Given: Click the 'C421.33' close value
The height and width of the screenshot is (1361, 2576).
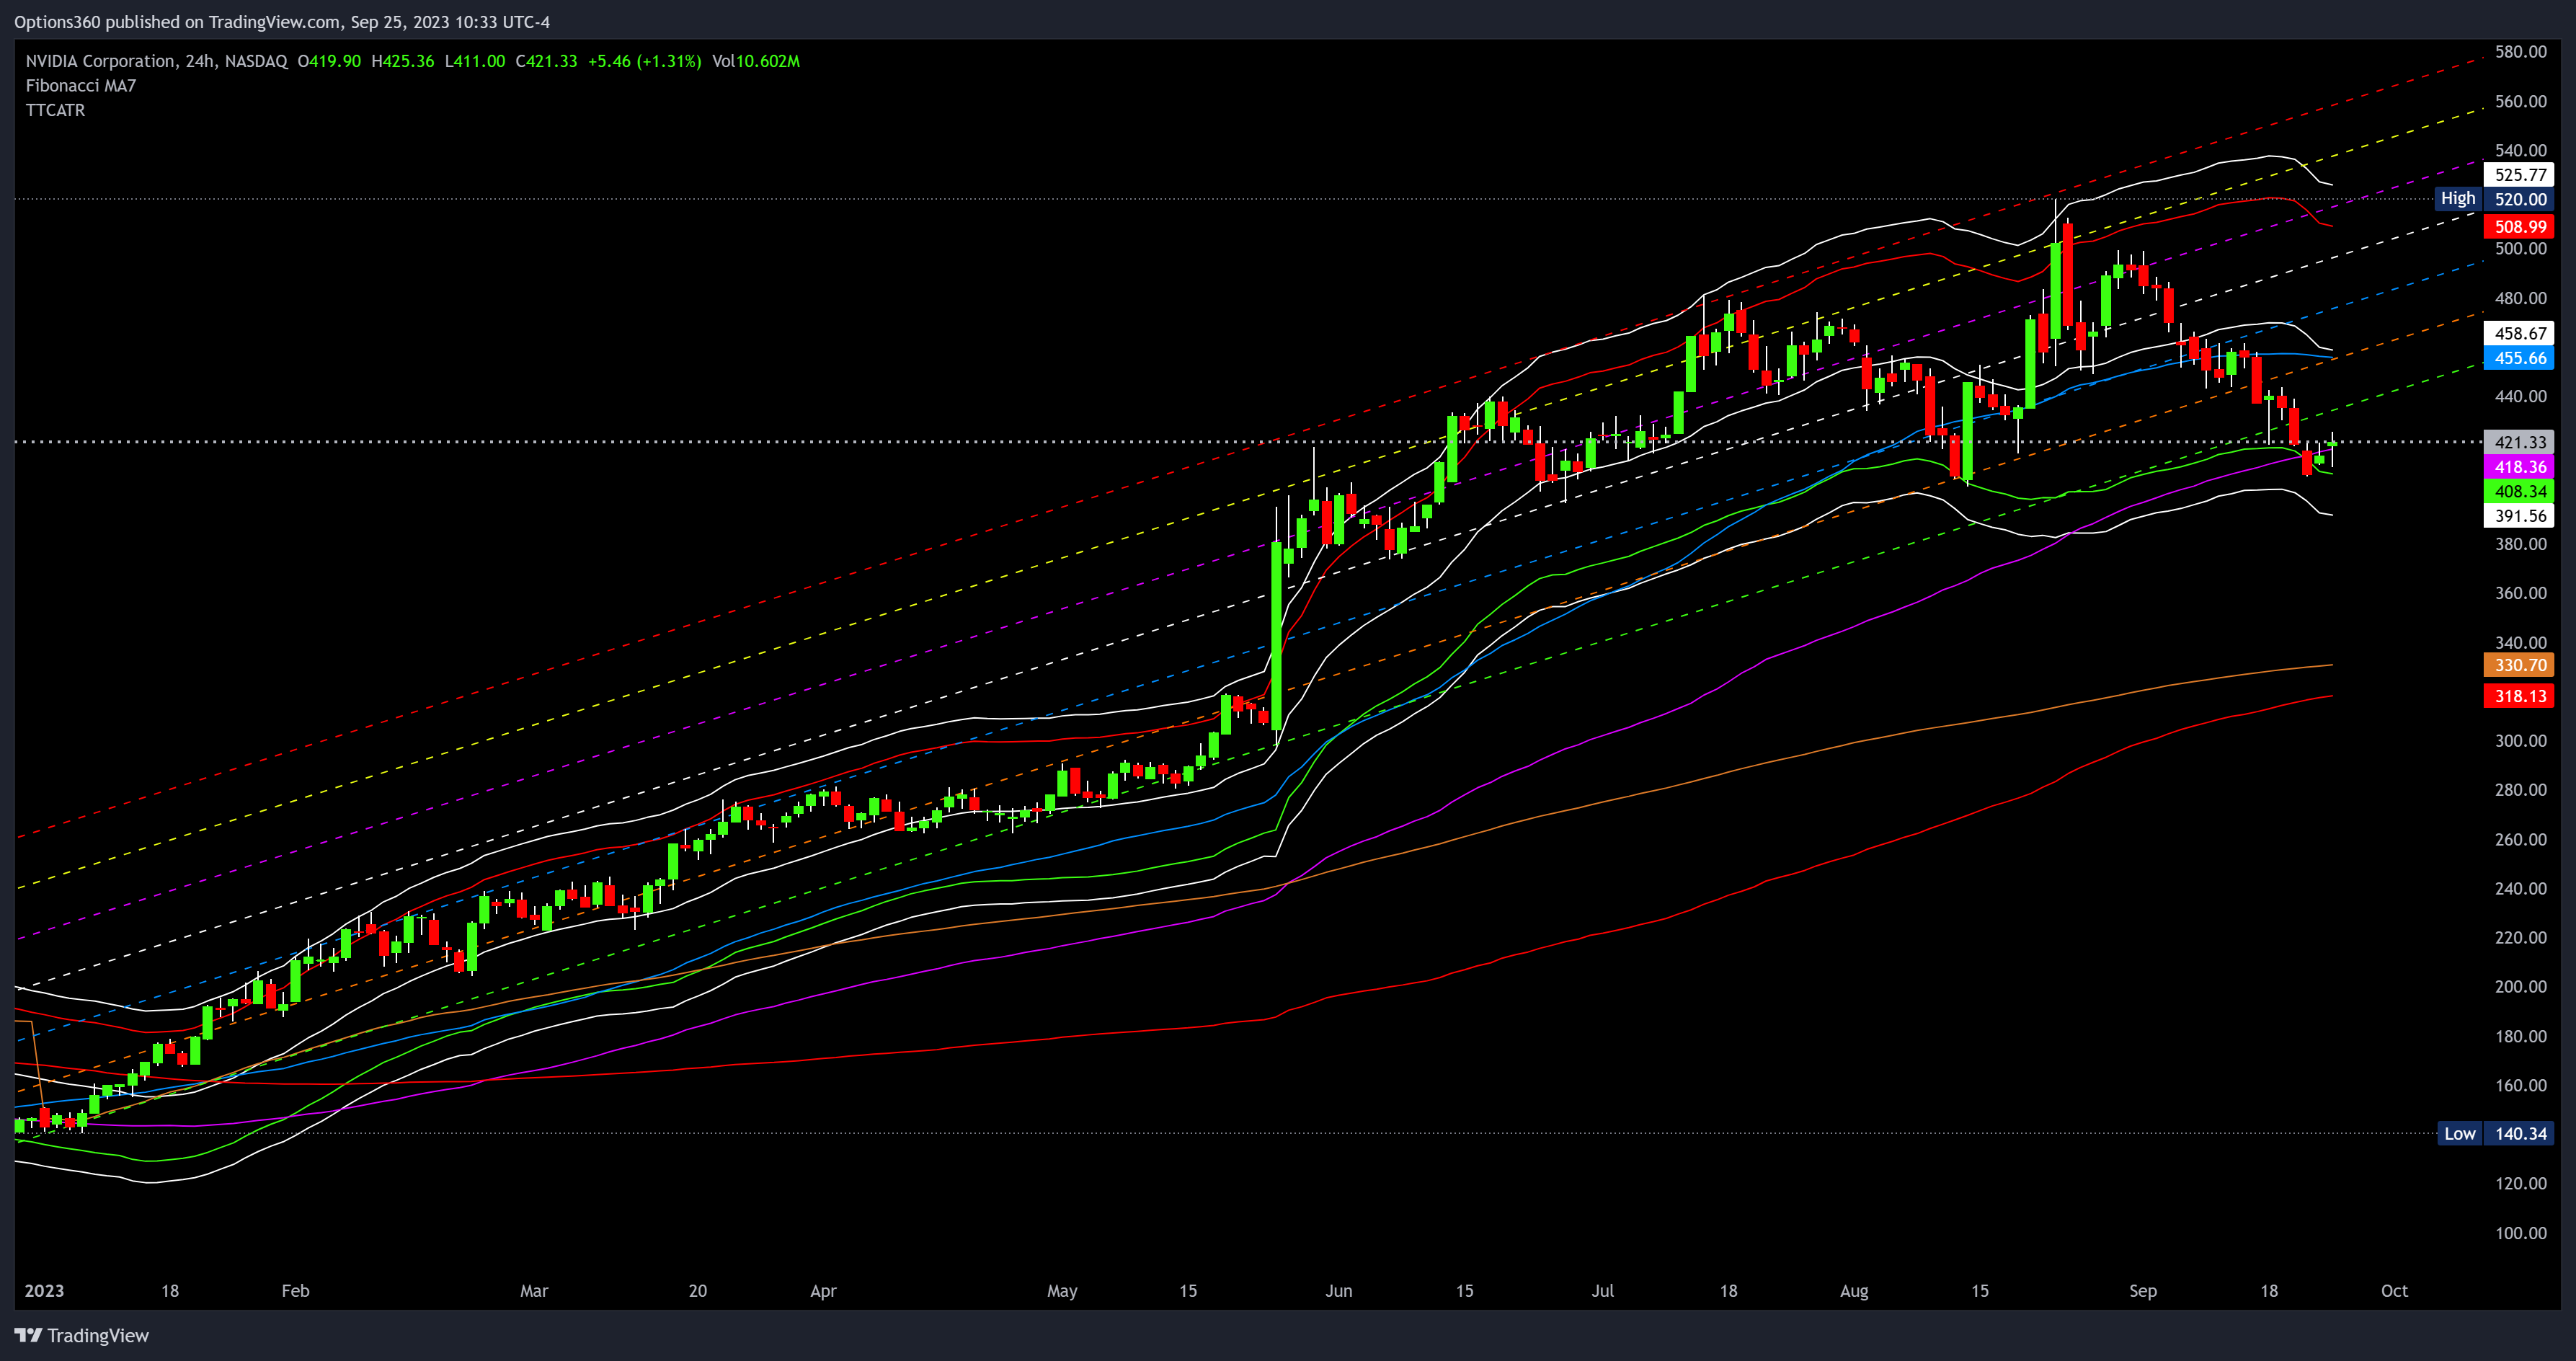Looking at the screenshot, I should coord(546,61).
